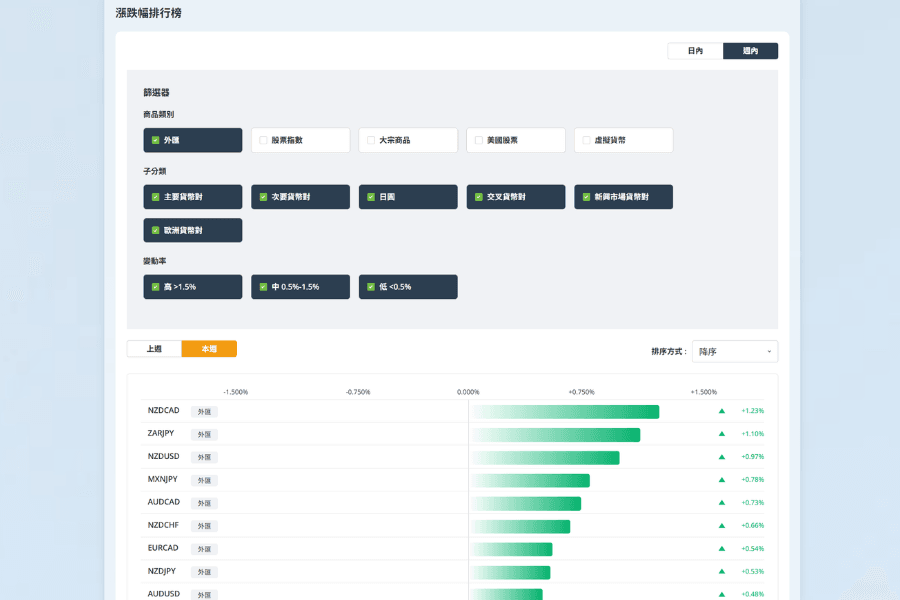900x600 pixels.
Task: Click the NZDCHF symbol name
Action: click(x=163, y=525)
